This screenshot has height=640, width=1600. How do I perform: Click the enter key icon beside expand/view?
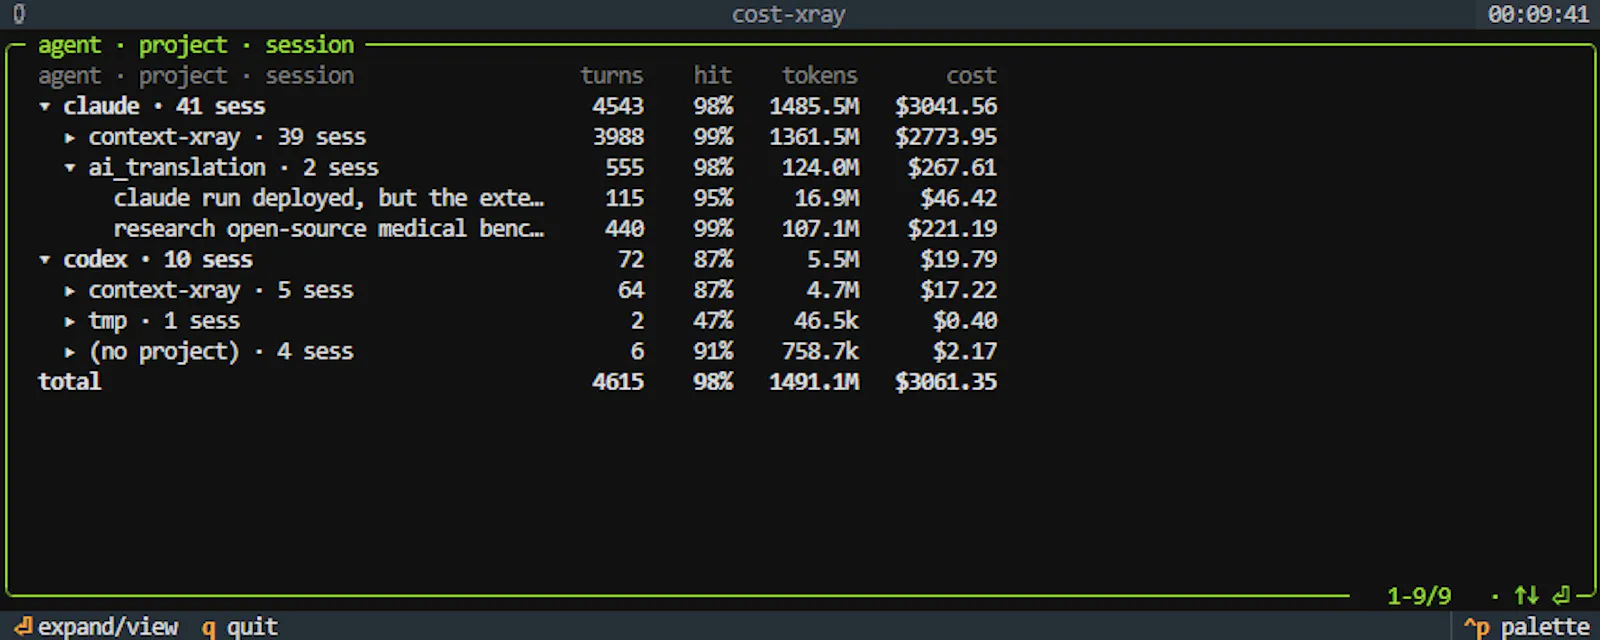tap(24, 626)
